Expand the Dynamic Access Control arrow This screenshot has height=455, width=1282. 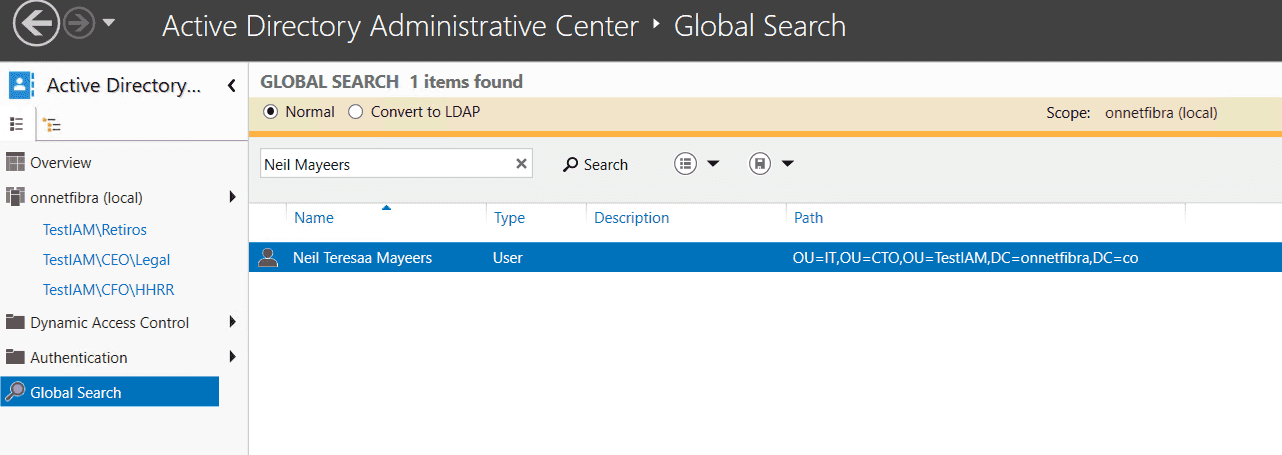[x=232, y=322]
